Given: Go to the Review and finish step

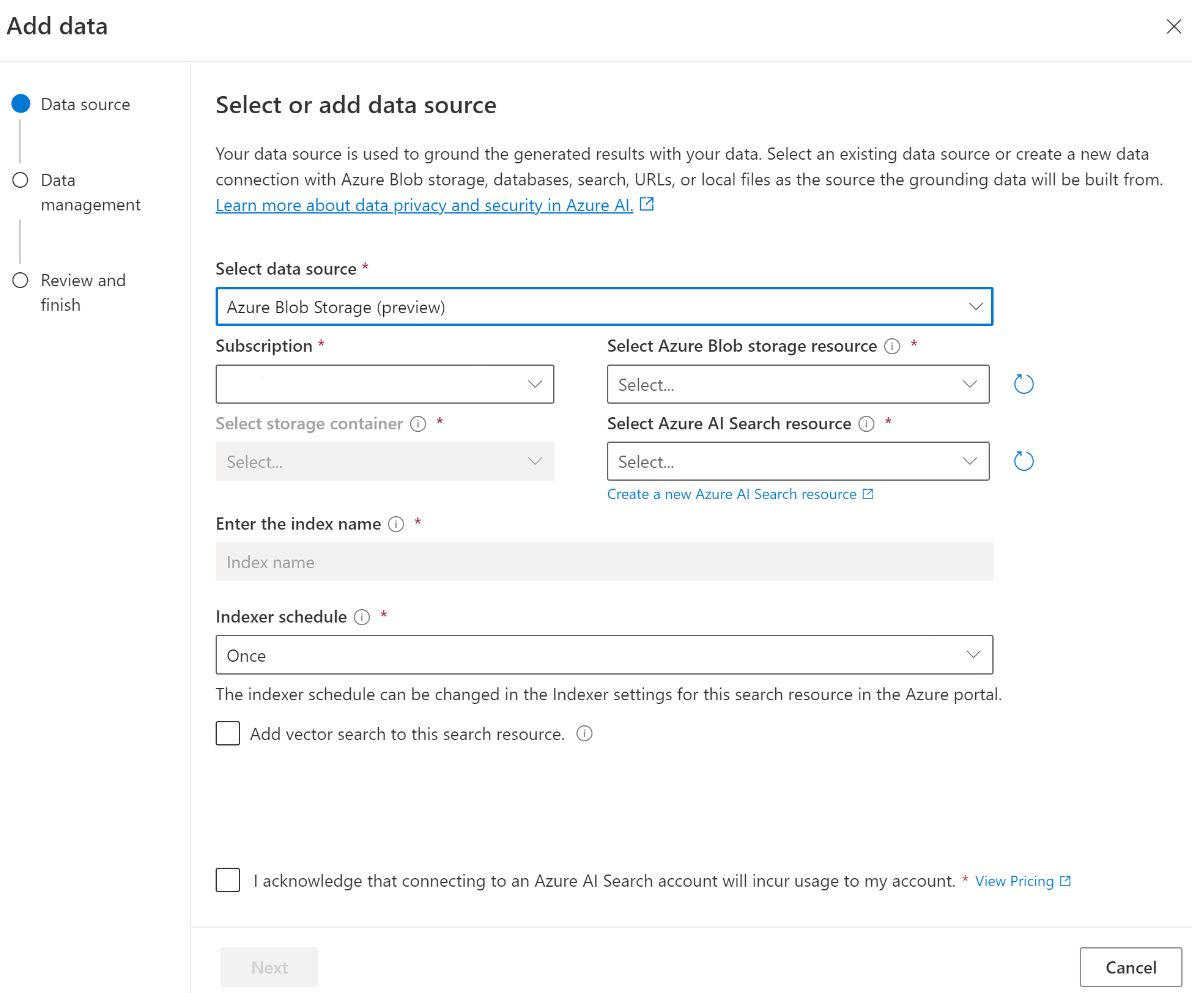Looking at the screenshot, I should tap(83, 292).
